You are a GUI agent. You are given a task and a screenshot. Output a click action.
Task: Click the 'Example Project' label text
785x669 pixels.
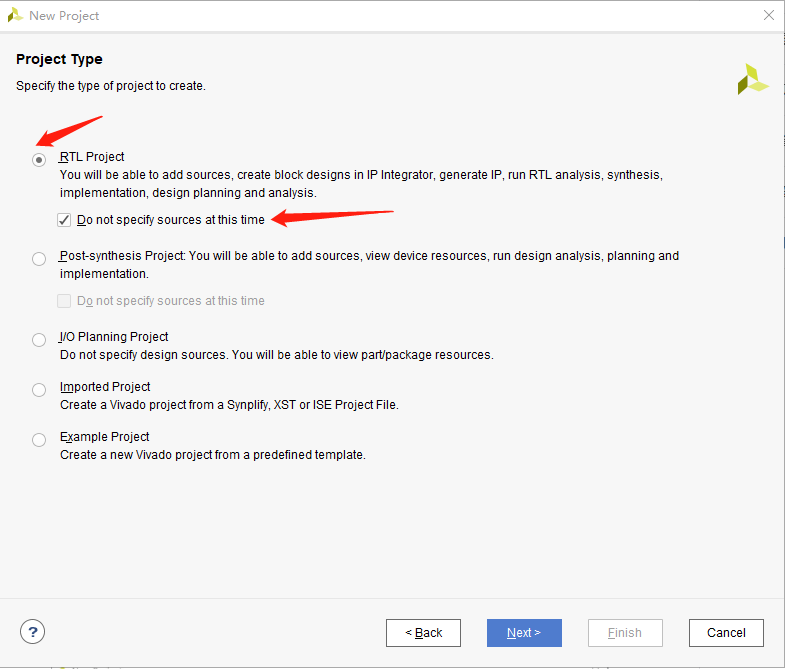104,437
